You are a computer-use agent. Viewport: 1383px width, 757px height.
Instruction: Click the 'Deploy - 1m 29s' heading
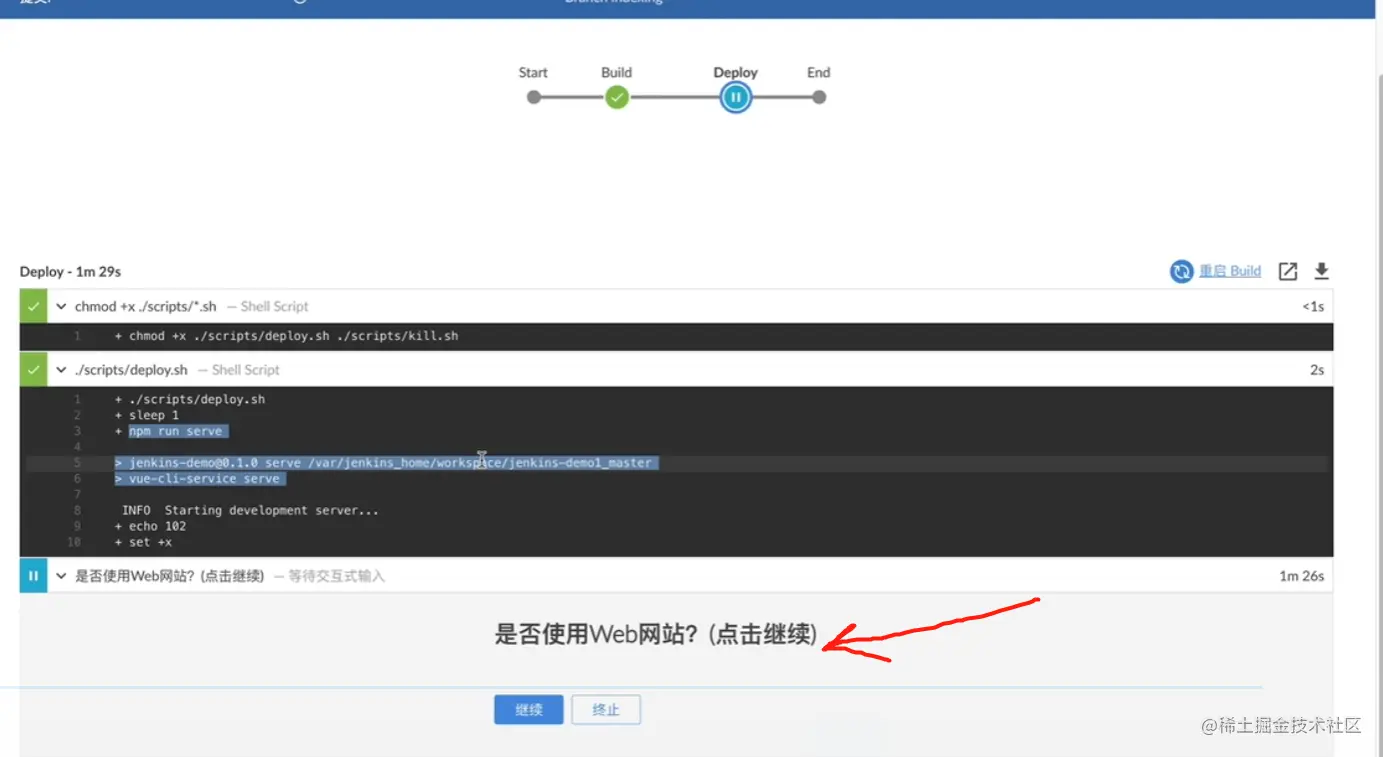click(70, 272)
